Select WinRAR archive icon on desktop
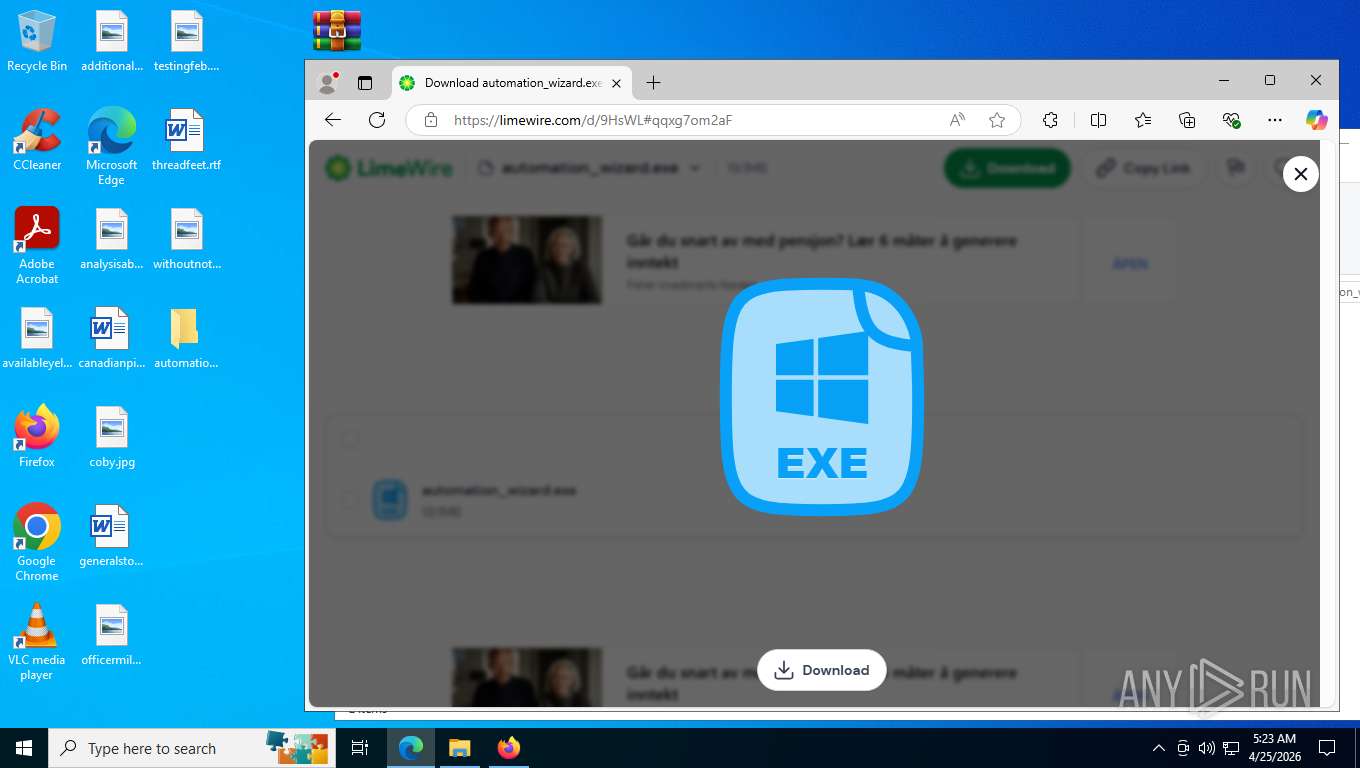Viewport: 1360px width, 768px height. (337, 30)
